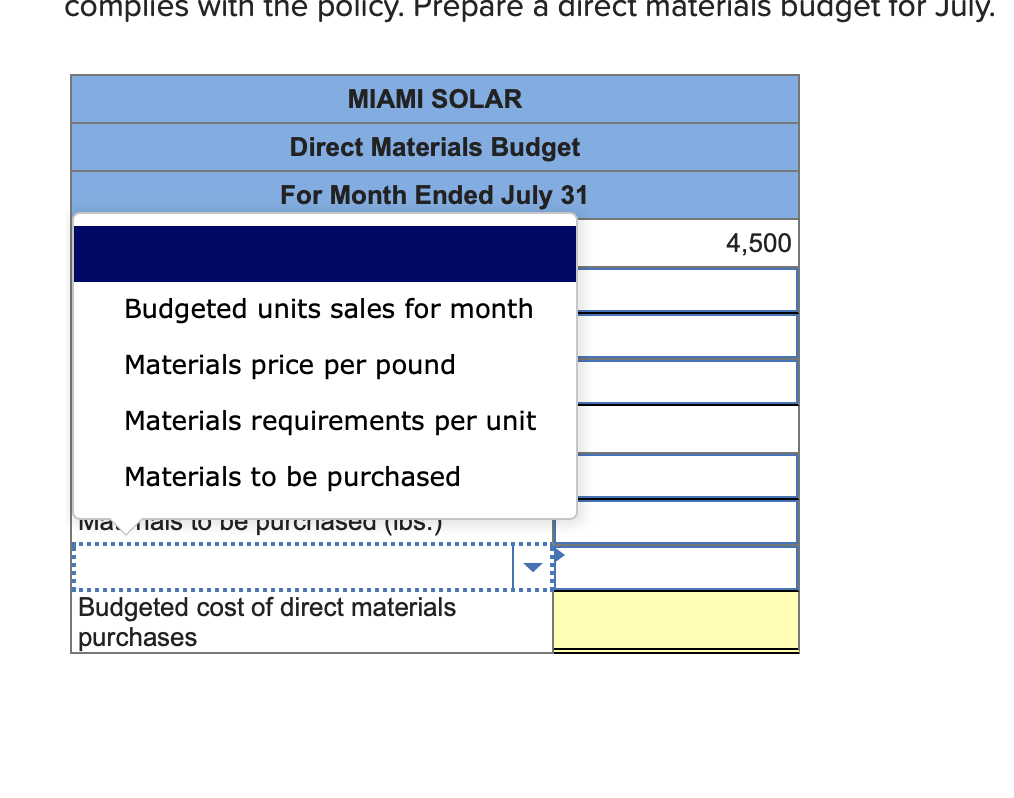Pick "Materials requirements per unit" option
This screenshot has height=798, width=1014.
click(x=330, y=421)
